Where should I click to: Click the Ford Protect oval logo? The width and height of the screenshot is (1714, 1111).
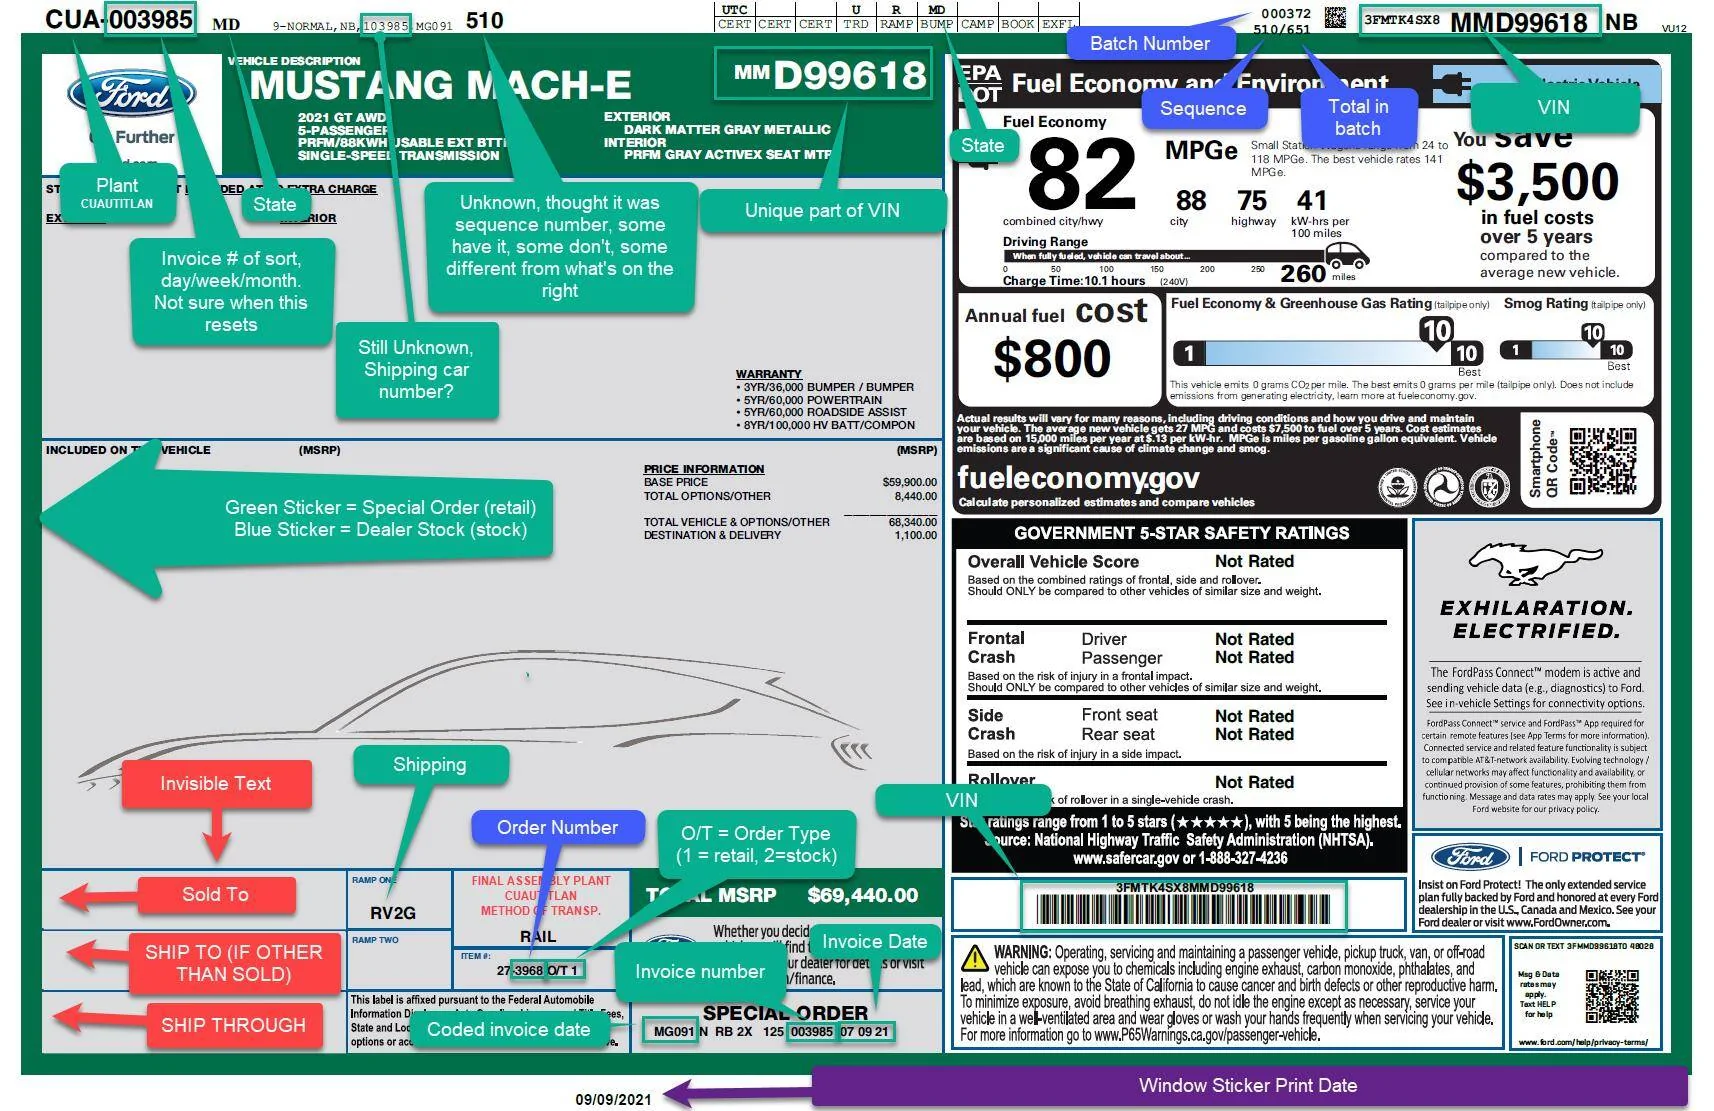point(1469,857)
